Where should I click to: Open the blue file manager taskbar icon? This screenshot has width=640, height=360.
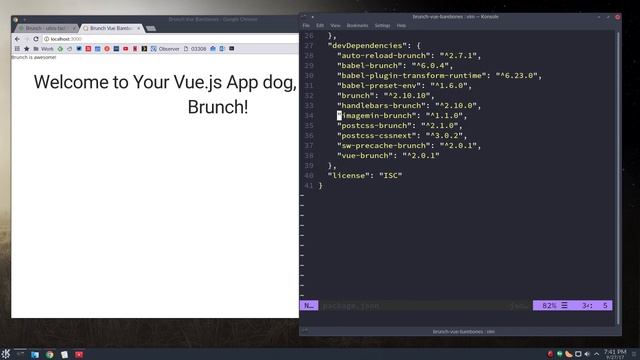click(35, 354)
